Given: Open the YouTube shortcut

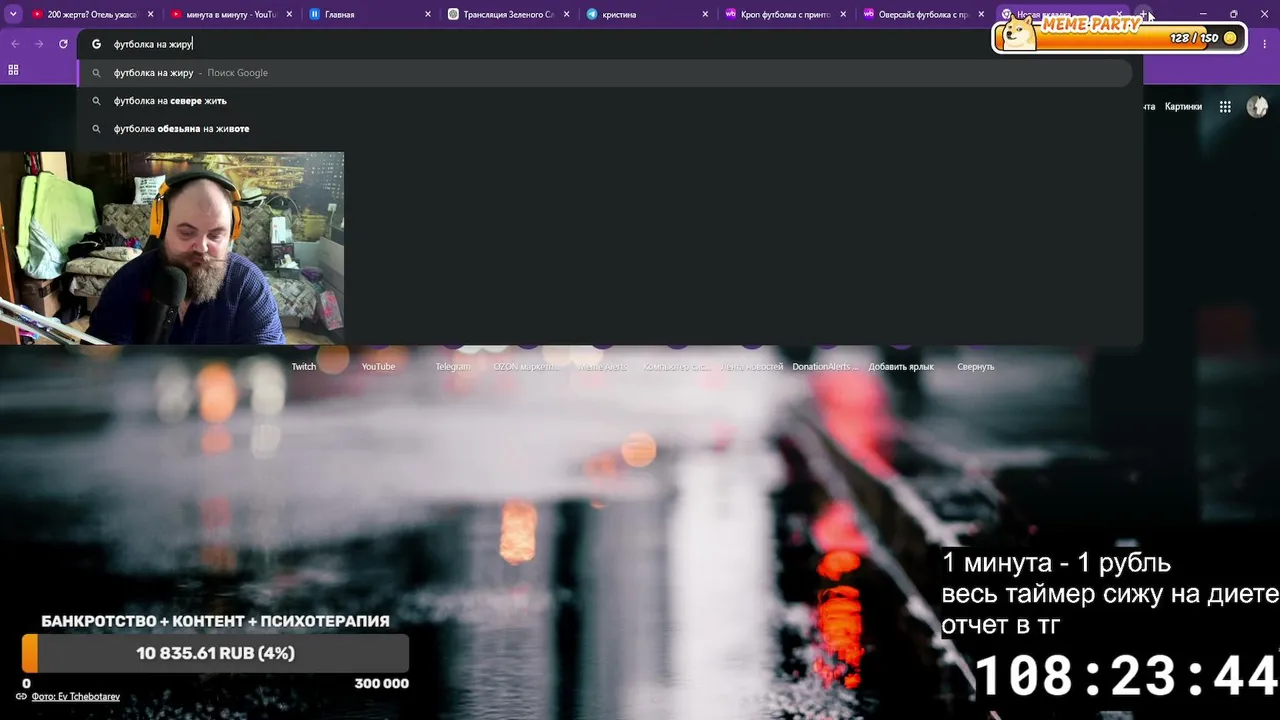Looking at the screenshot, I should 378,366.
